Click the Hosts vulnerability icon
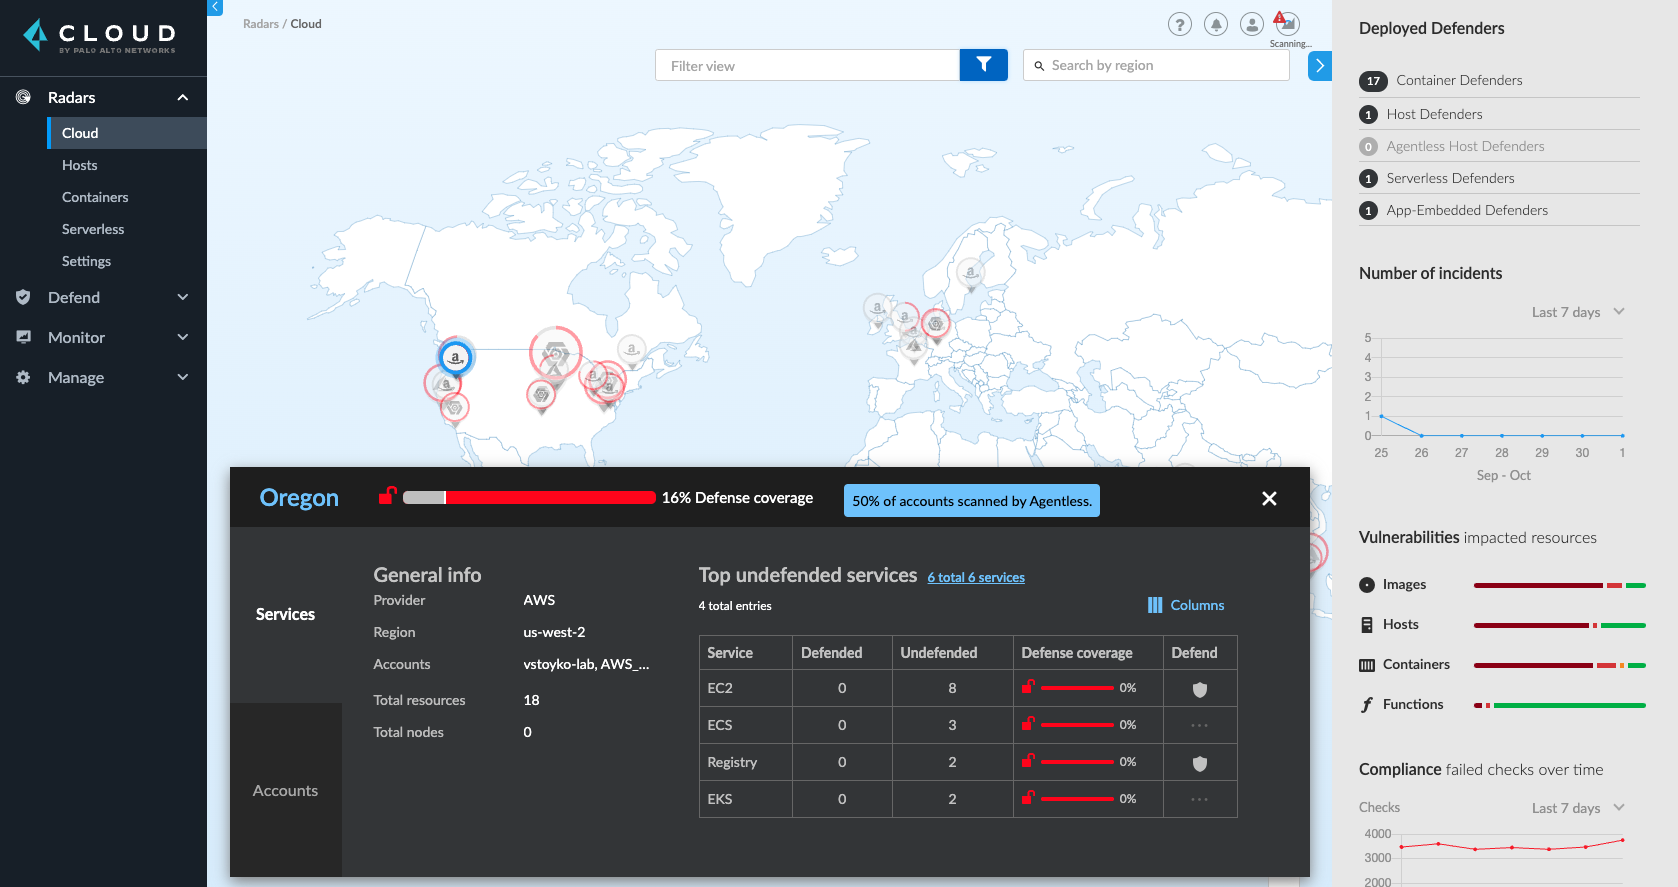The height and width of the screenshot is (887, 1678). (x=1367, y=625)
